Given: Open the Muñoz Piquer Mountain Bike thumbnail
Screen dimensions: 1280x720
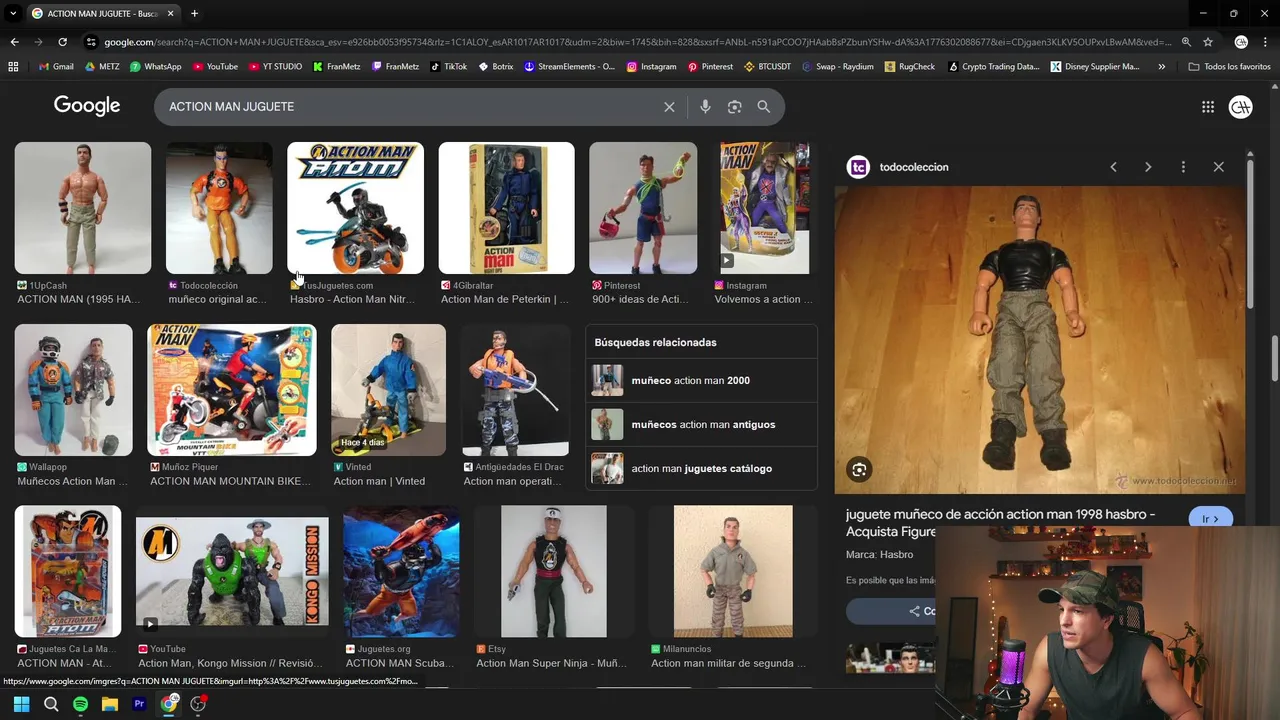Looking at the screenshot, I should tap(232, 390).
